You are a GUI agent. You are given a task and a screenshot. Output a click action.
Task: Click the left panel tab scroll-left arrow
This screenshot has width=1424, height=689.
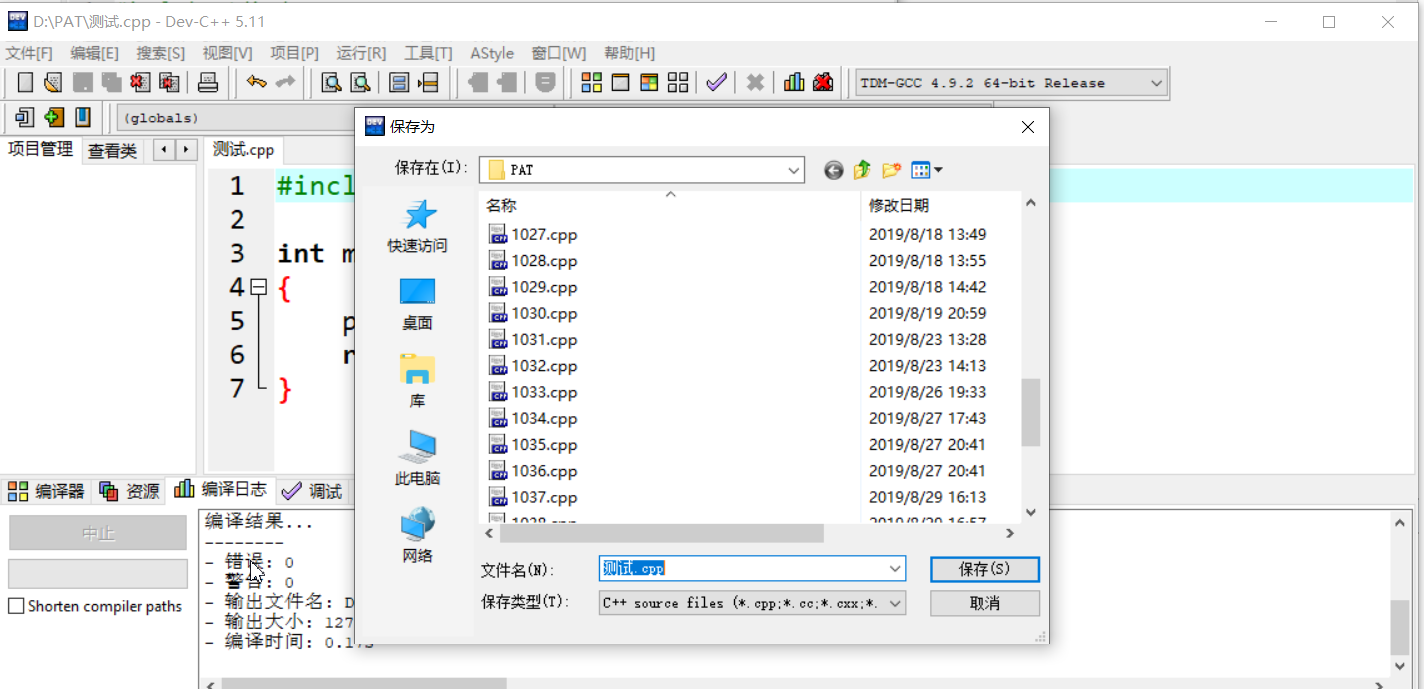coord(163,150)
